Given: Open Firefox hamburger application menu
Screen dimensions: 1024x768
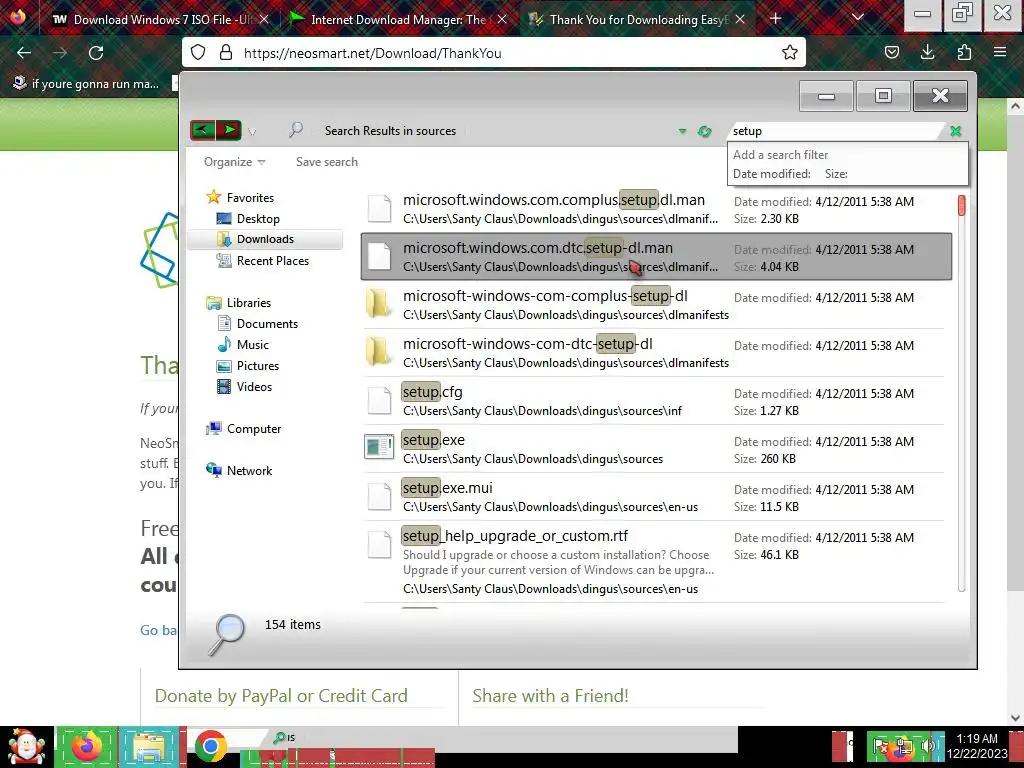Looking at the screenshot, I should coord(1000,53).
